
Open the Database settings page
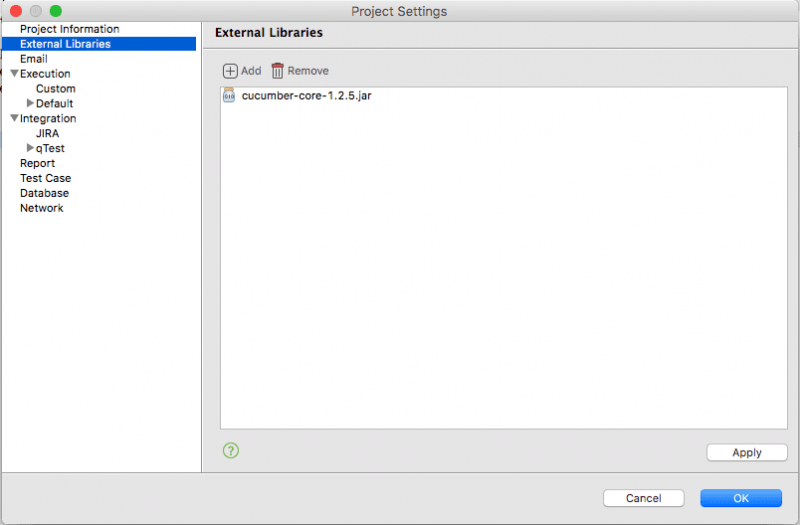click(x=44, y=193)
